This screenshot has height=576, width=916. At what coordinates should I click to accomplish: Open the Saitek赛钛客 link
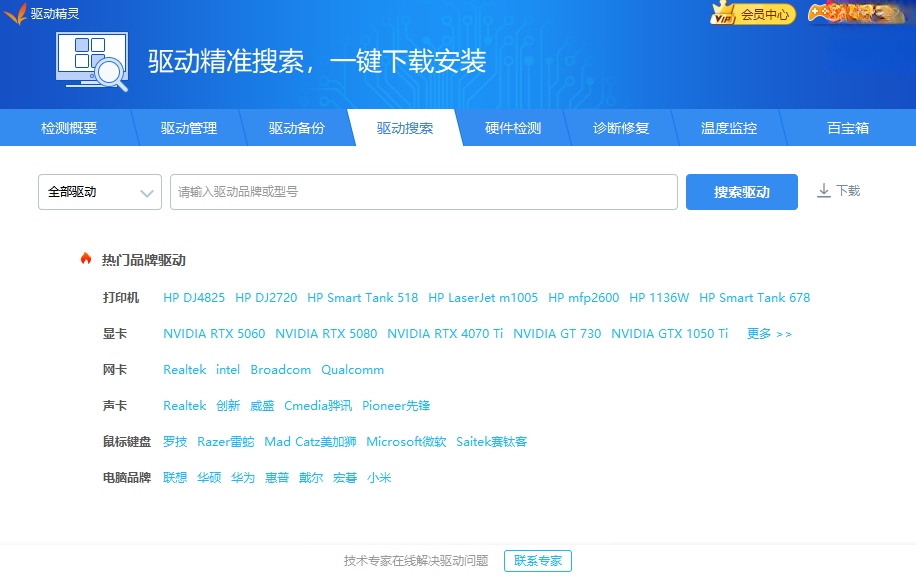491,442
